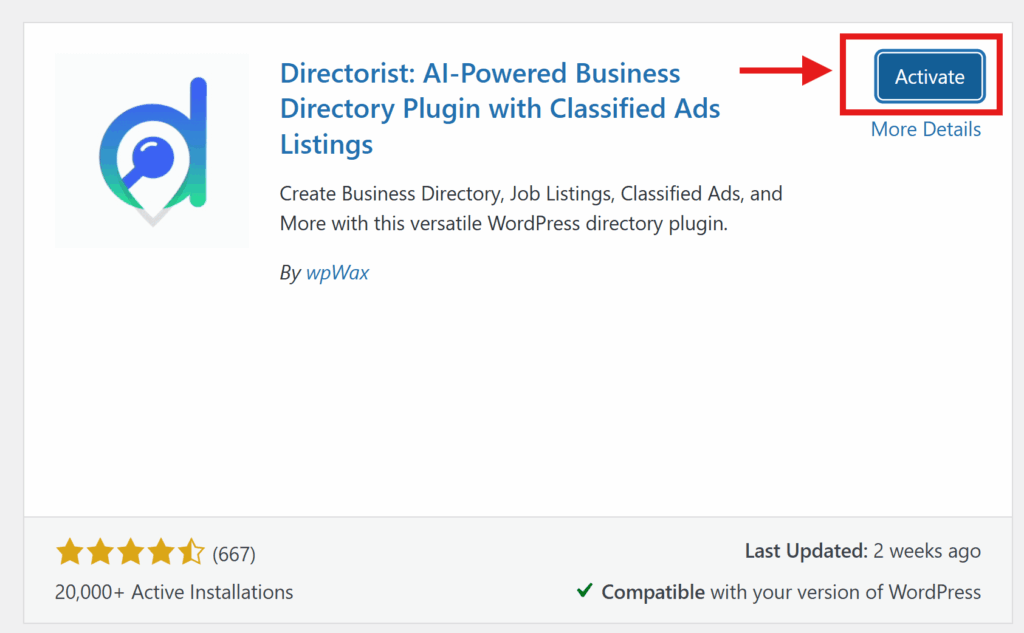Click the (667) ratings count
This screenshot has height=633, width=1024.
click(234, 553)
